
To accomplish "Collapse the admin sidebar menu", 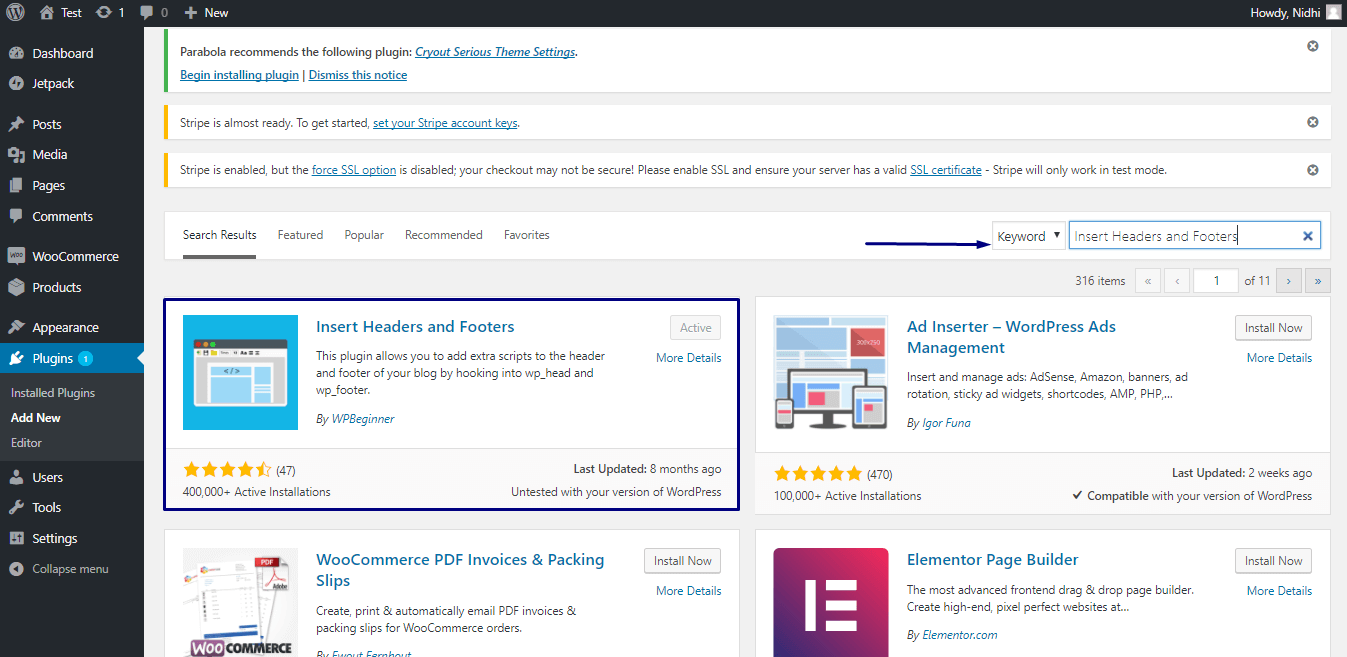I will tap(64, 568).
